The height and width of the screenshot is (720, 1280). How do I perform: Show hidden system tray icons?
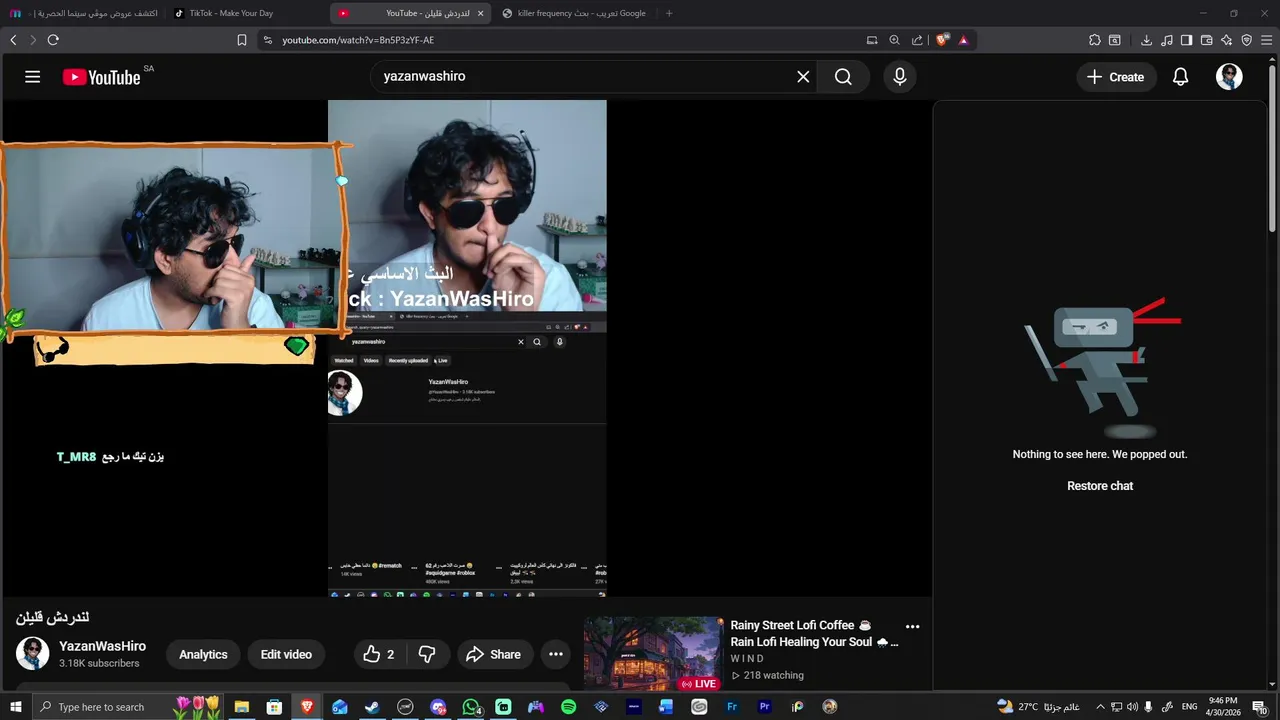(1100, 707)
